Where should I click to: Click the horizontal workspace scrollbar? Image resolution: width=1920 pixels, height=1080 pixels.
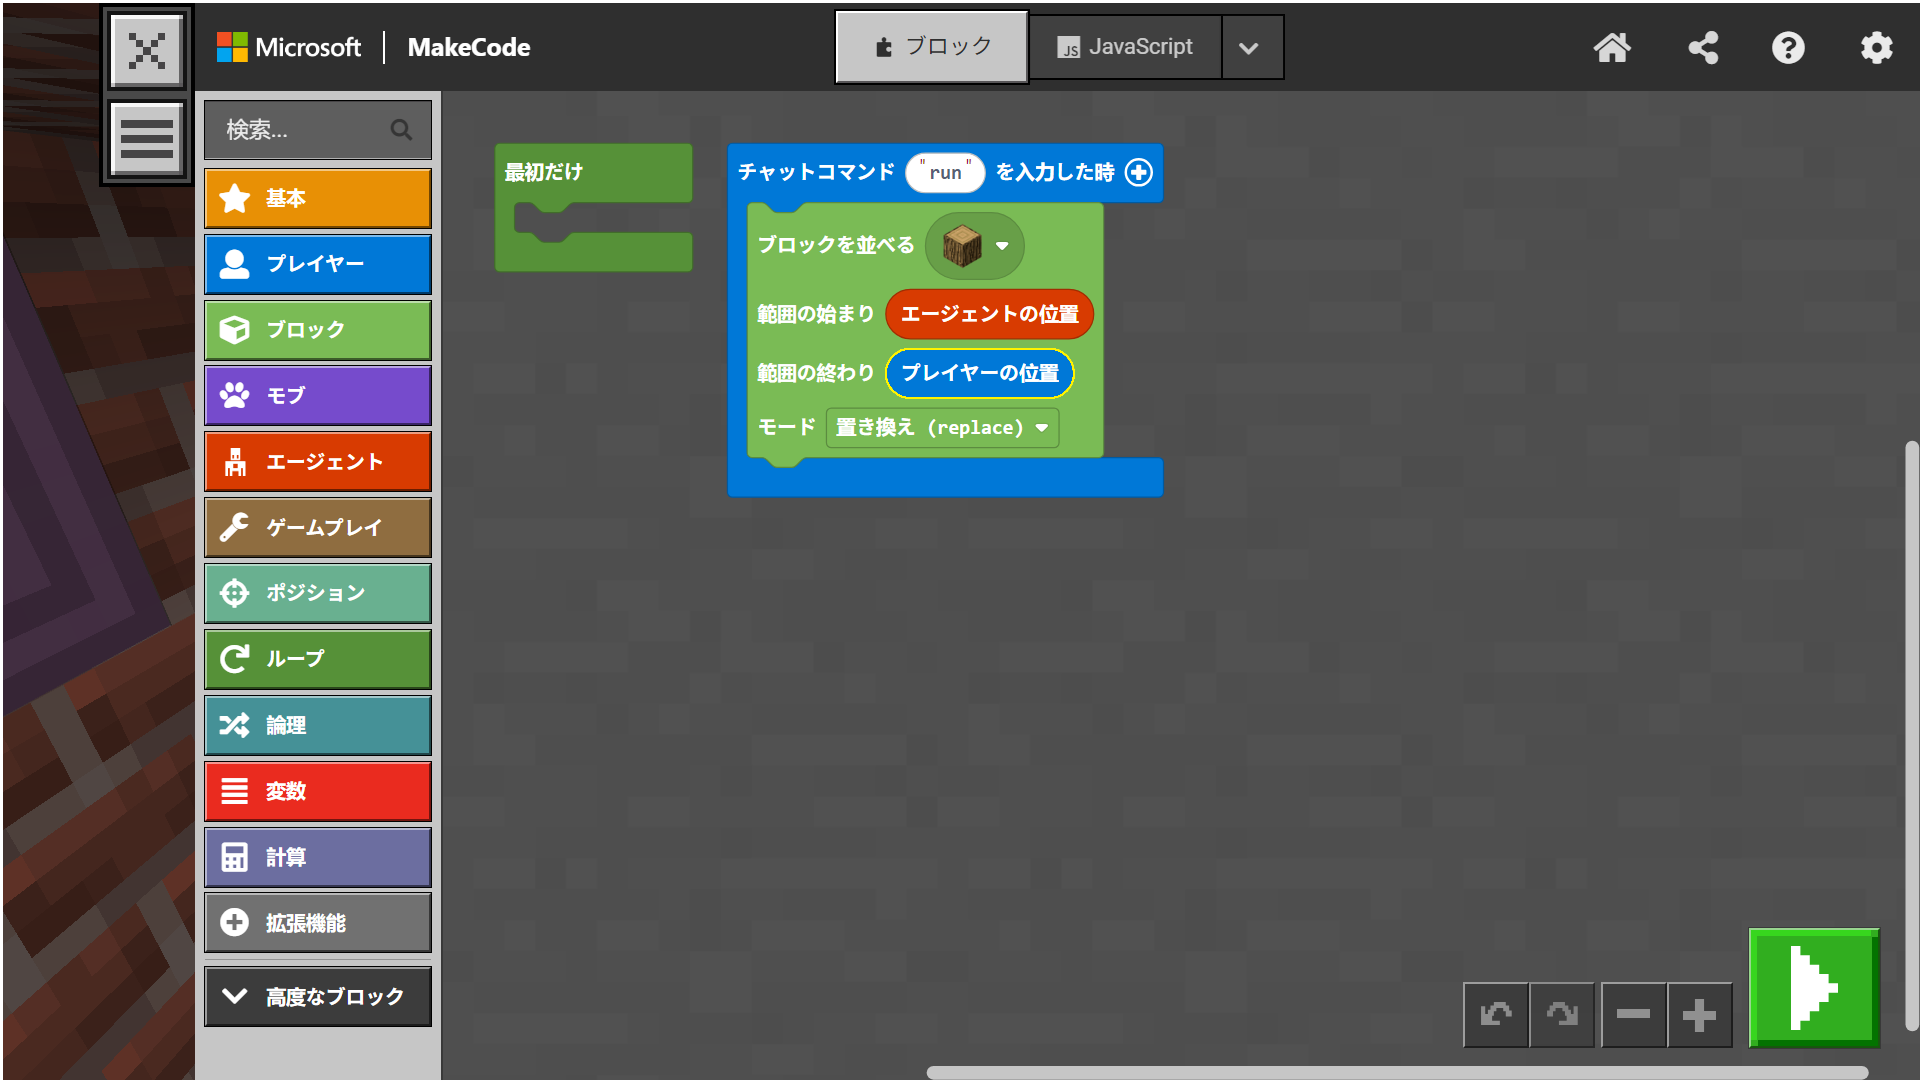[1397, 1072]
